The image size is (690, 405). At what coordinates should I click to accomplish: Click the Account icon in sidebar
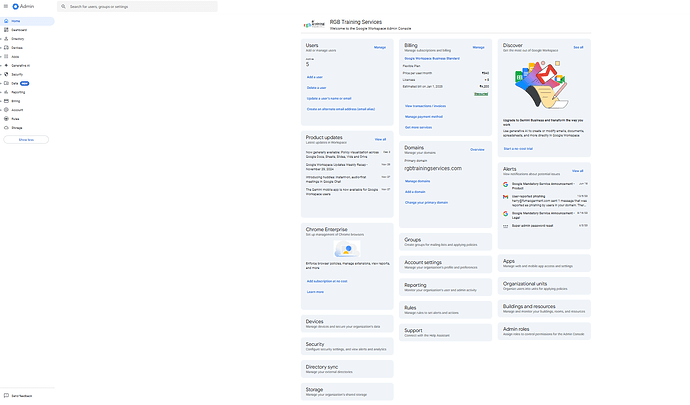click(6, 110)
